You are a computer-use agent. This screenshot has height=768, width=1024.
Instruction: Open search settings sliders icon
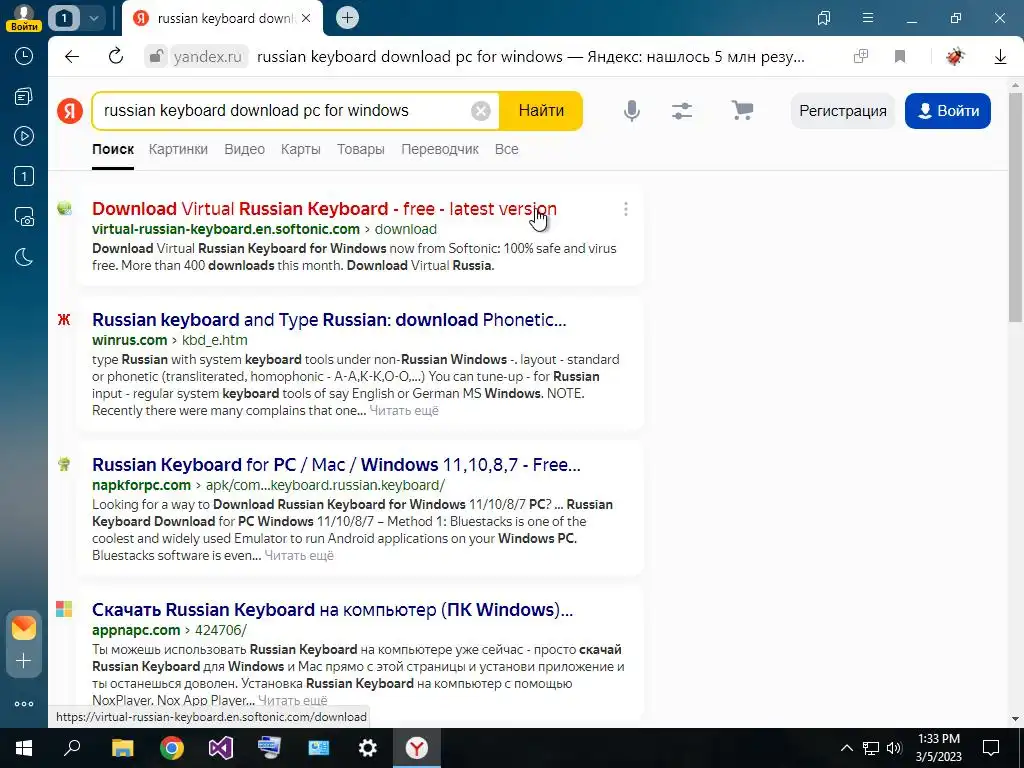682,111
